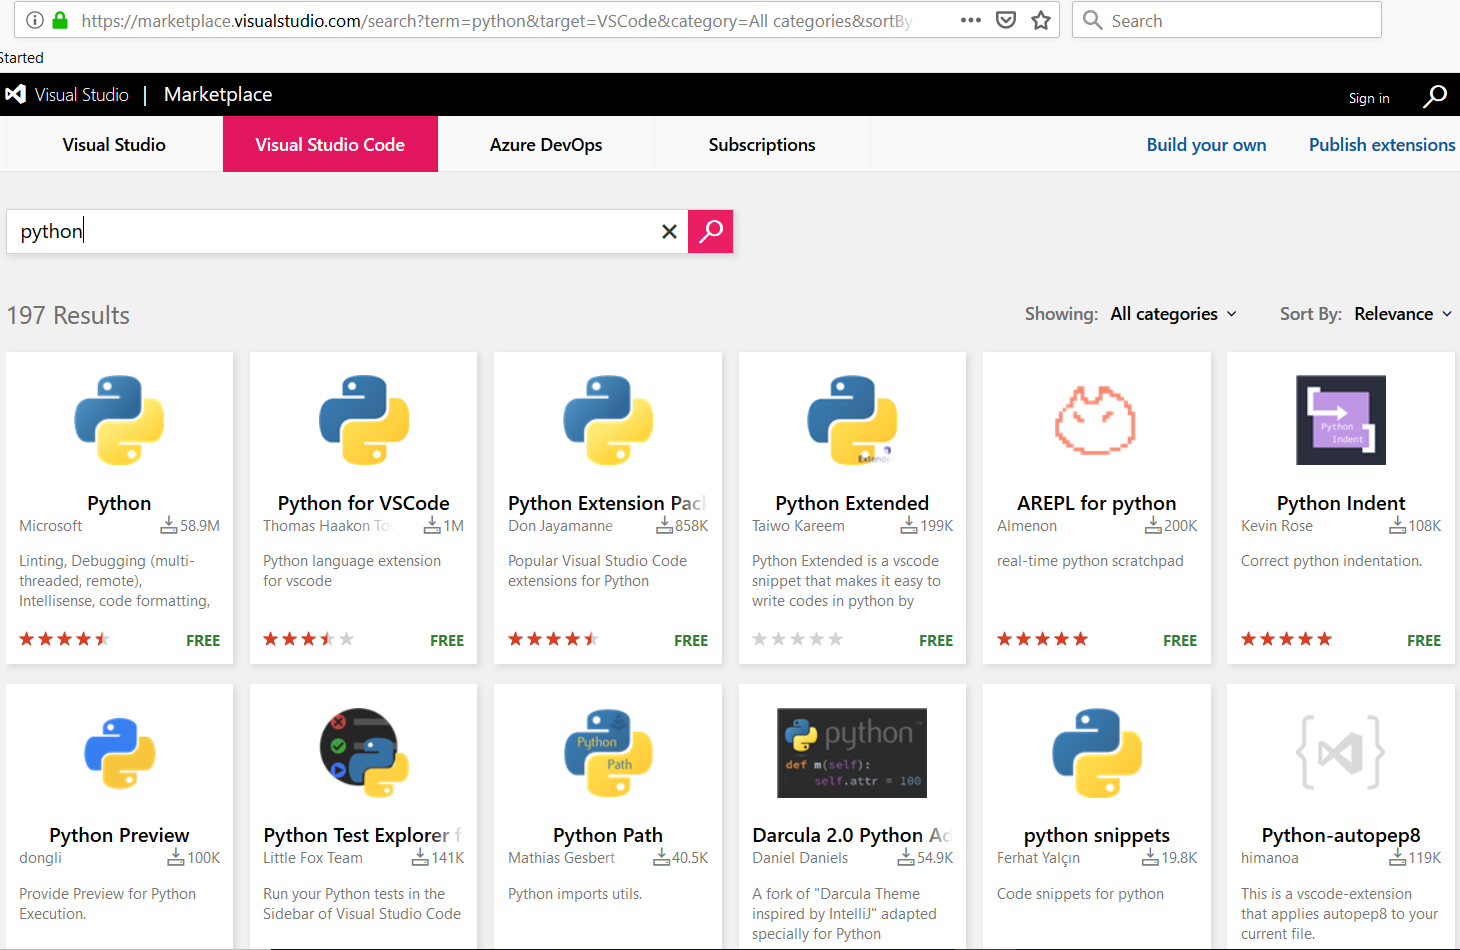Viewport: 1460px width, 950px height.
Task: Click the AREPL for python download icon (200K)
Action: (1153, 526)
